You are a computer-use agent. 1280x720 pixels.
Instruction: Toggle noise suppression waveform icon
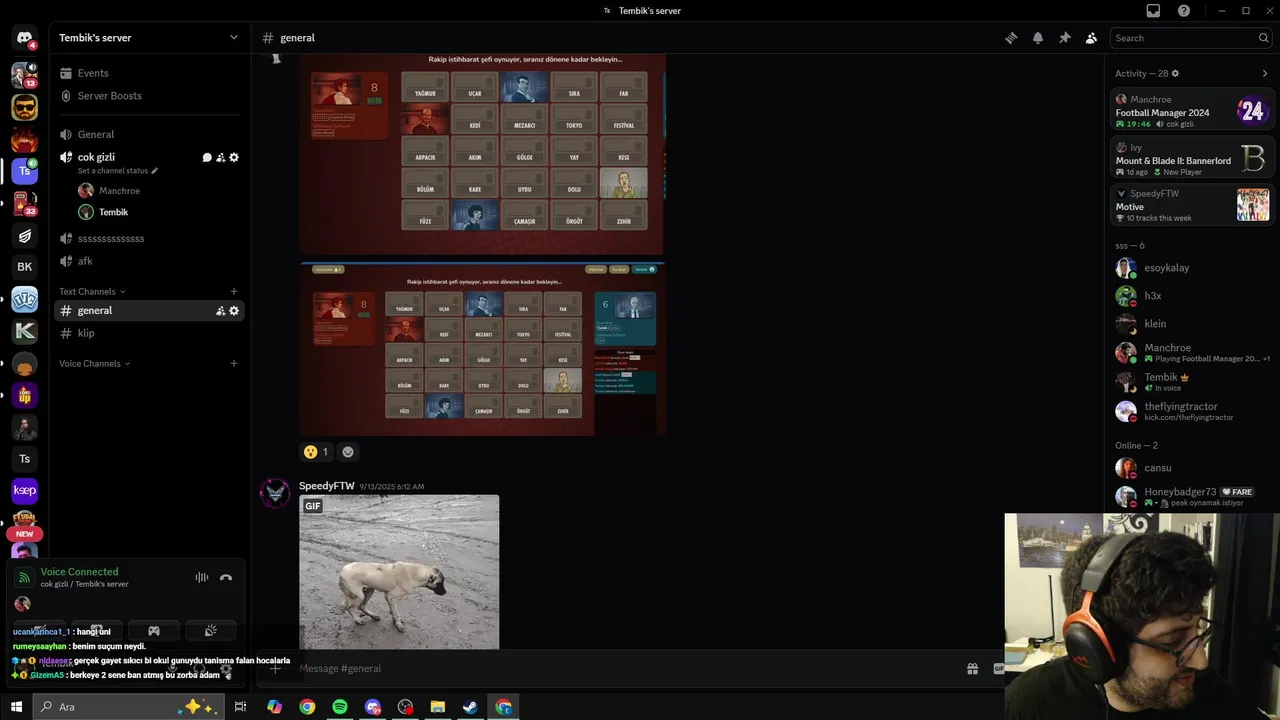(x=202, y=577)
